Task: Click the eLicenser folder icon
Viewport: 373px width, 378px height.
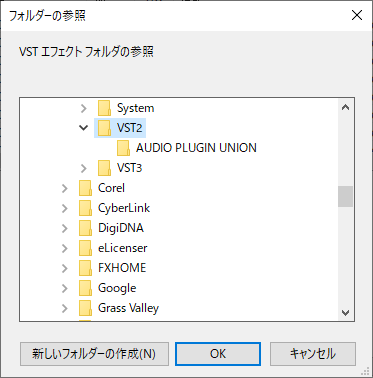Action: [85, 248]
